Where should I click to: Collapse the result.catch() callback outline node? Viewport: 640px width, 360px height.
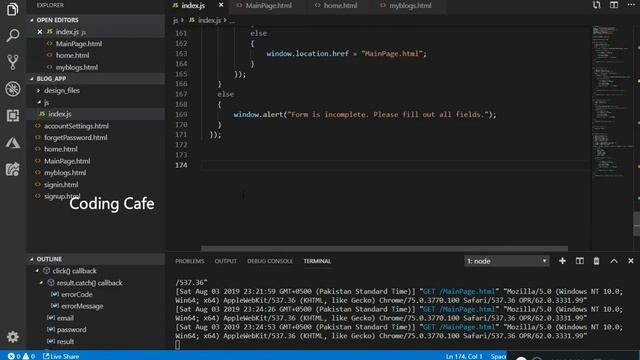41,282
